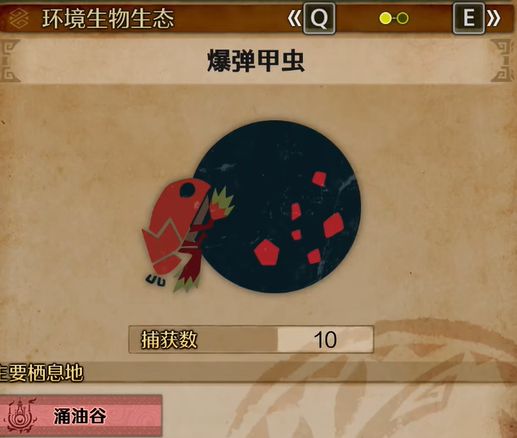The width and height of the screenshot is (517, 438).
Task: Click the red pentagon gem on the ball
Action: (267, 252)
